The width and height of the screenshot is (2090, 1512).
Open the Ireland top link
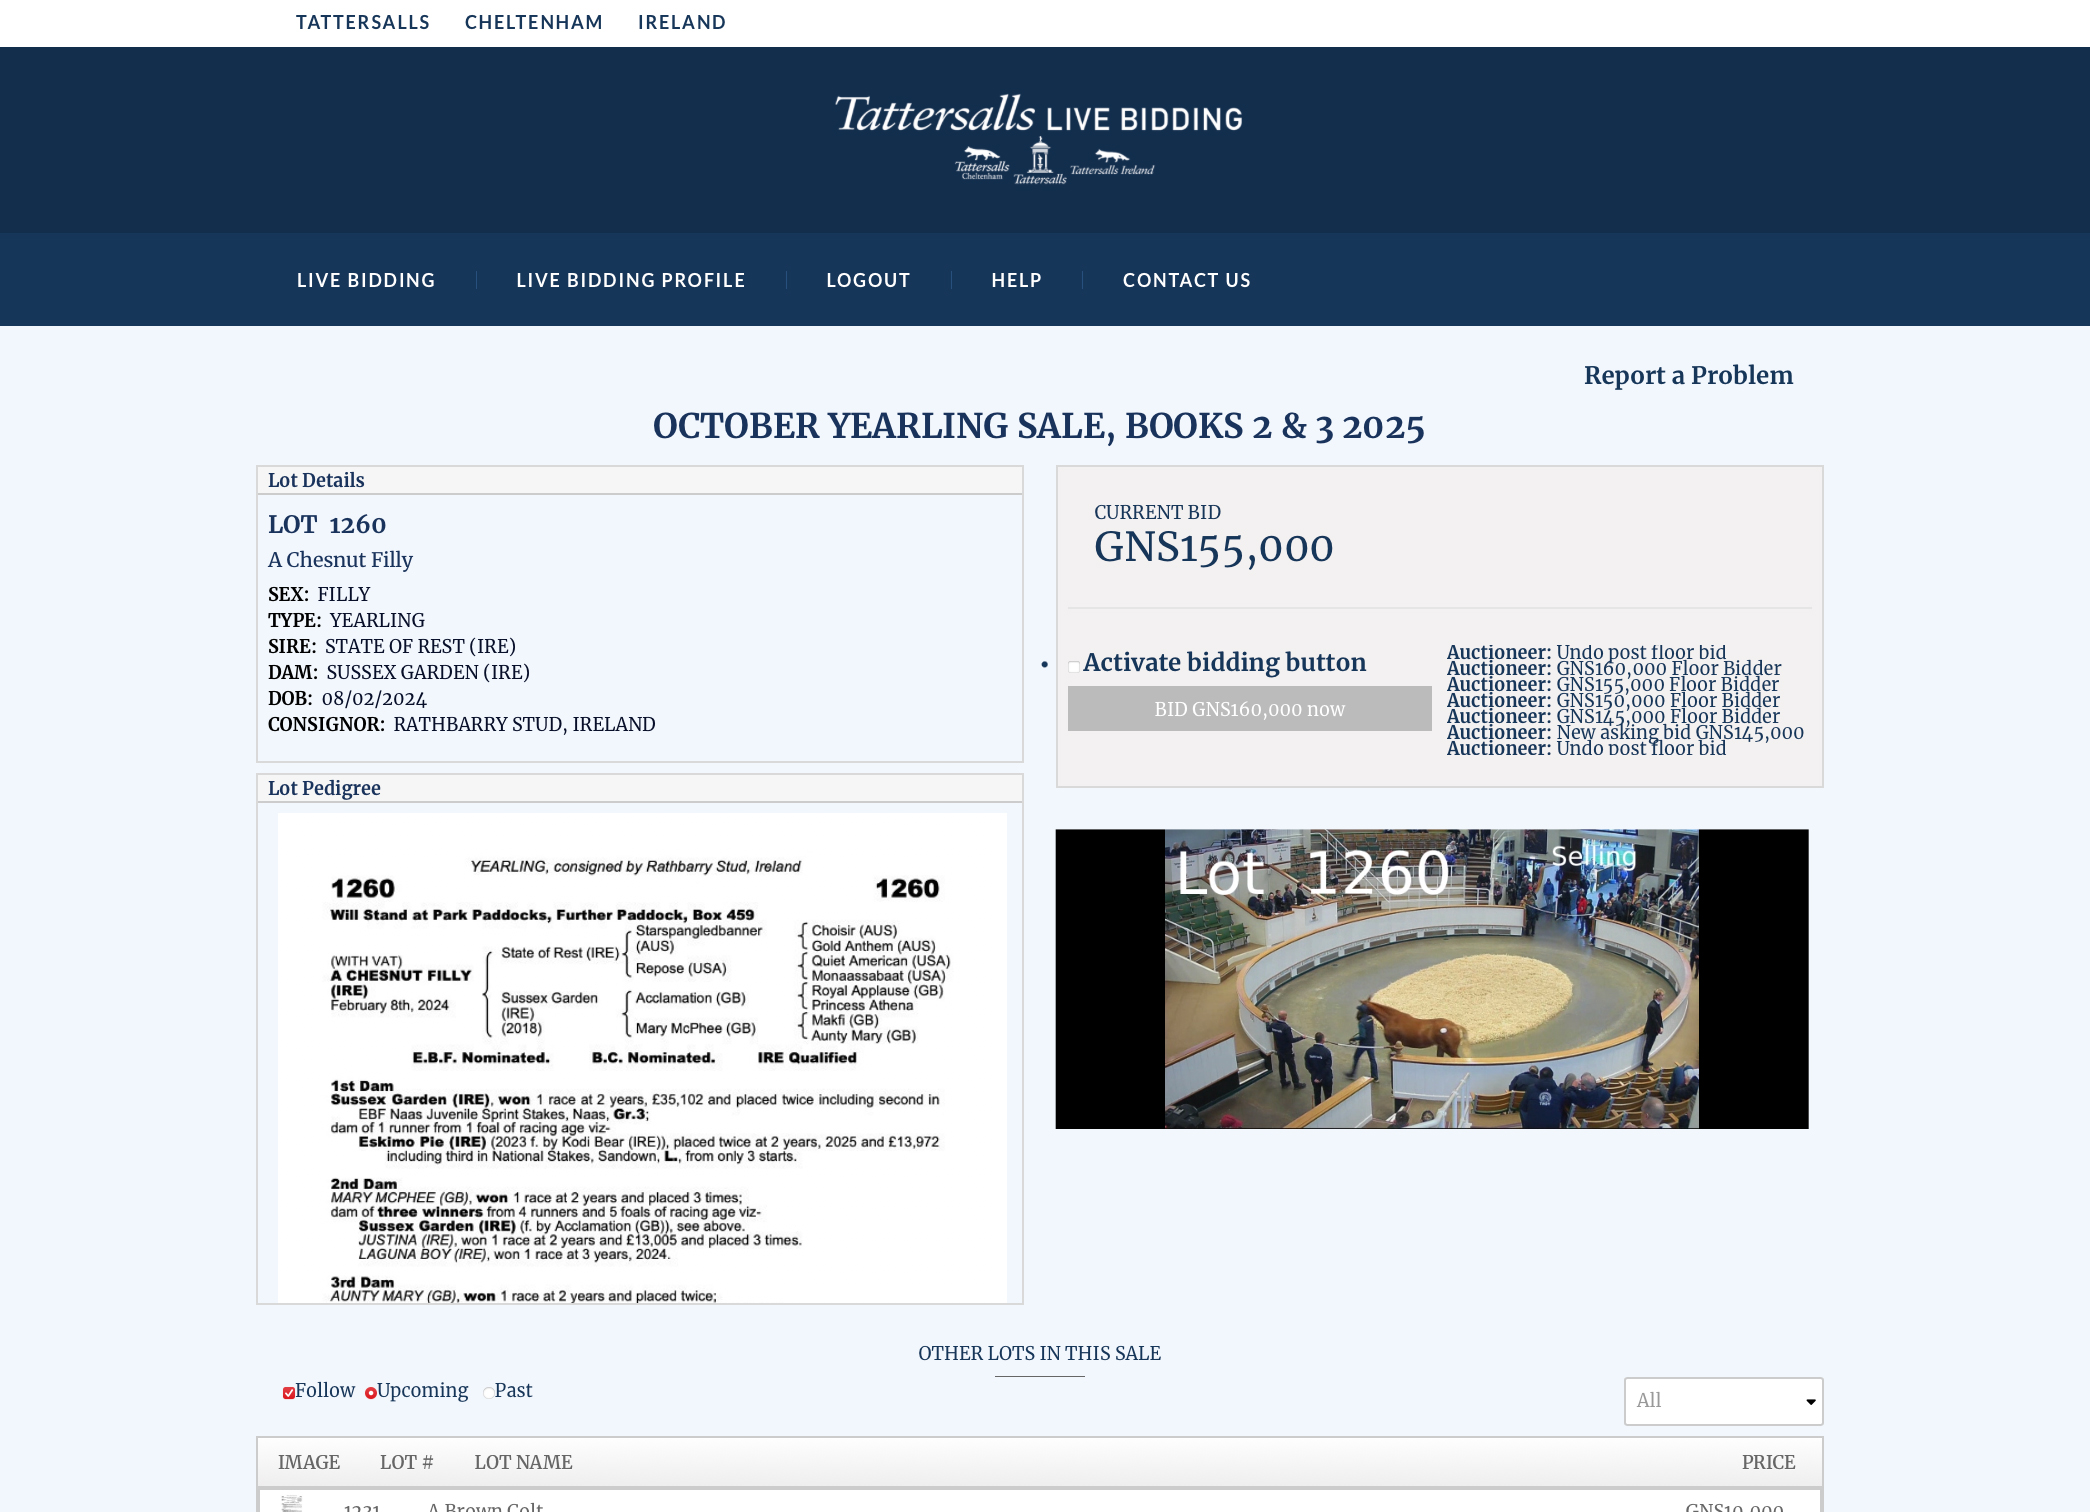click(x=681, y=22)
